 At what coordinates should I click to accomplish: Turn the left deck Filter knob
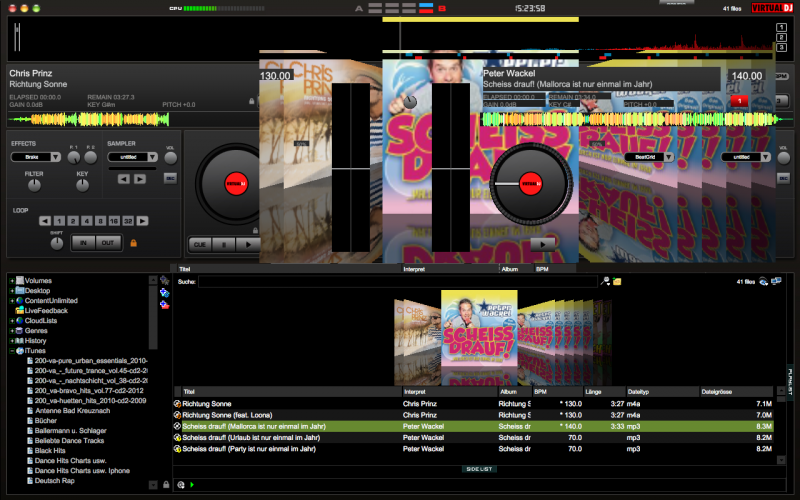(x=34, y=185)
